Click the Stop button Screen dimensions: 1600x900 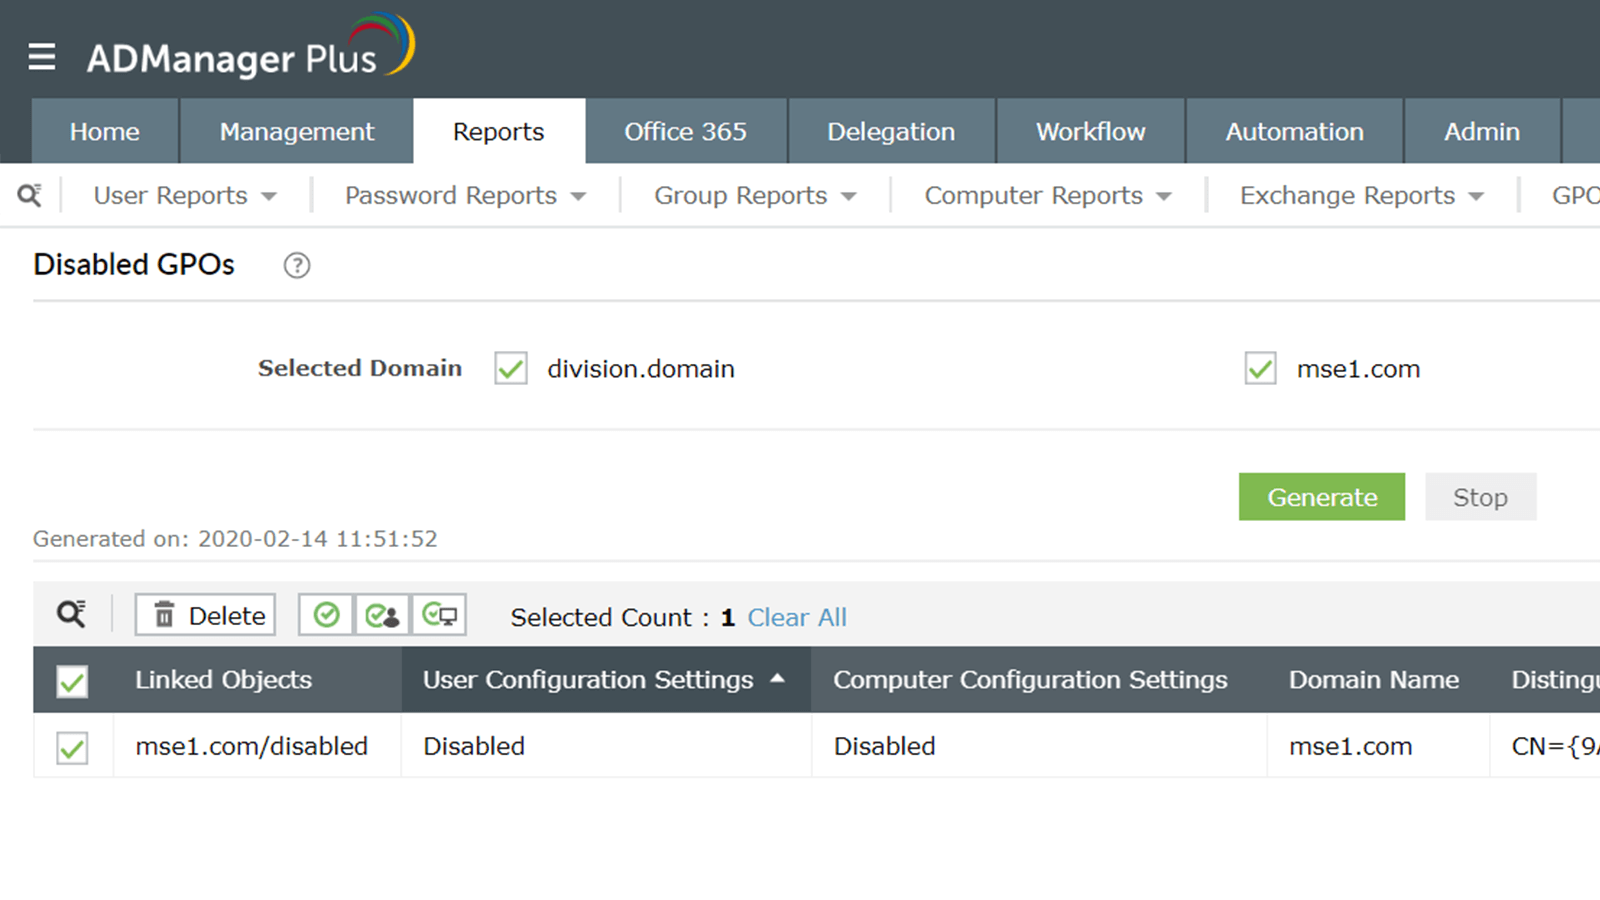point(1480,497)
